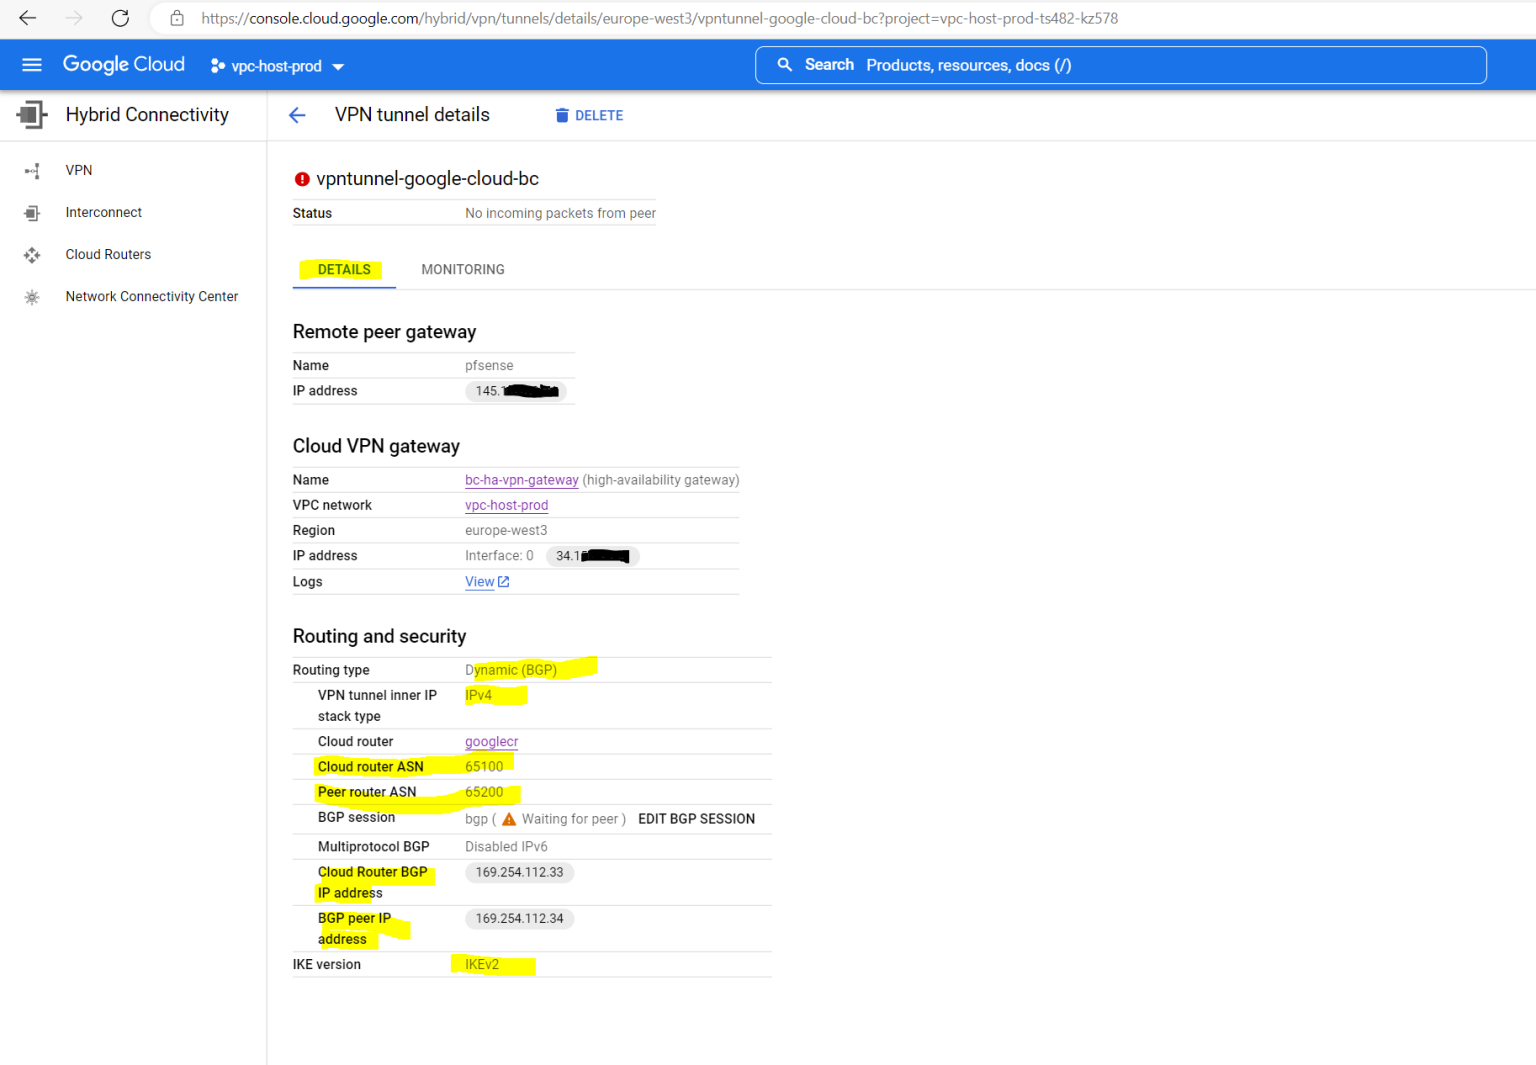This screenshot has width=1536, height=1065.
Task: Switch to the MONITORING tab
Action: tap(462, 269)
